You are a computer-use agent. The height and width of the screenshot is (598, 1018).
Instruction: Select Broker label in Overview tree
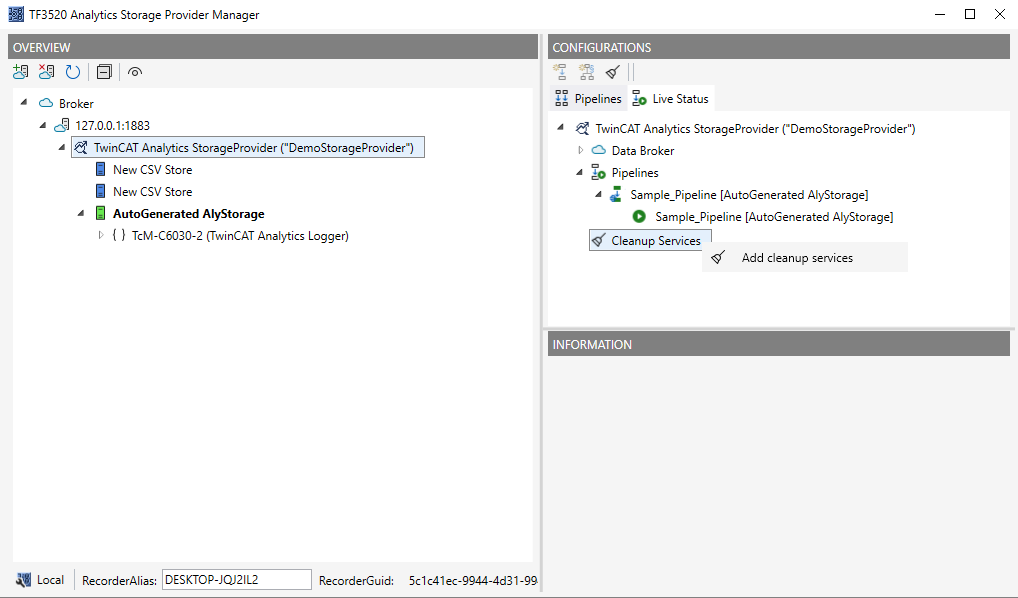(x=76, y=104)
